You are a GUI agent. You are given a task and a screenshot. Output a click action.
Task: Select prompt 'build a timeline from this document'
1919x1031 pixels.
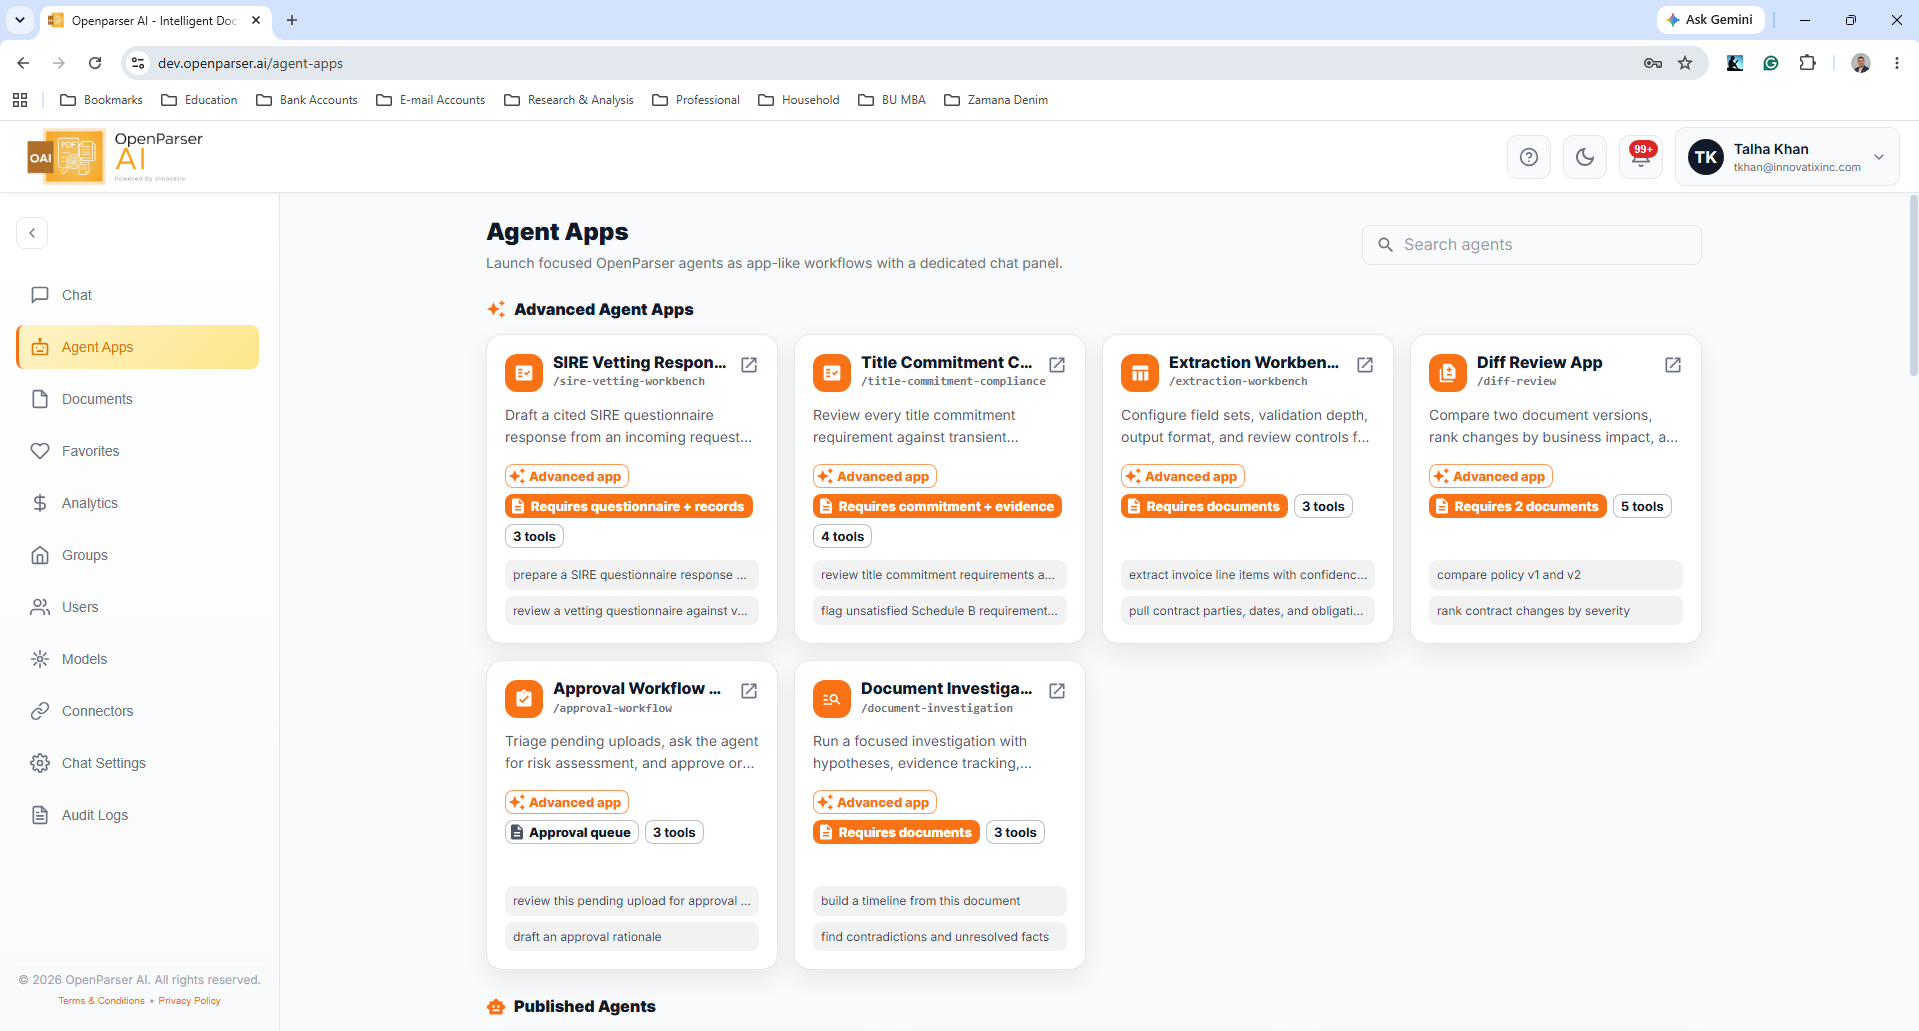click(x=939, y=901)
